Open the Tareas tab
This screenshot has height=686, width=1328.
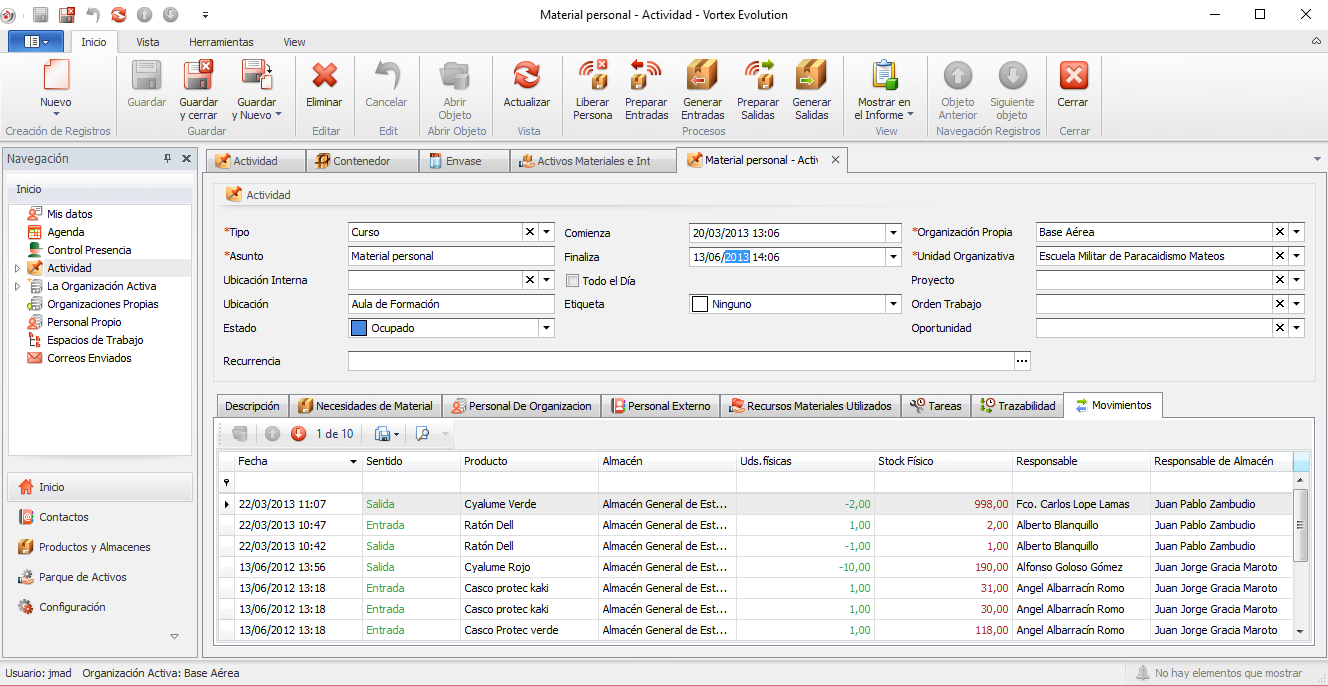[x=936, y=406]
